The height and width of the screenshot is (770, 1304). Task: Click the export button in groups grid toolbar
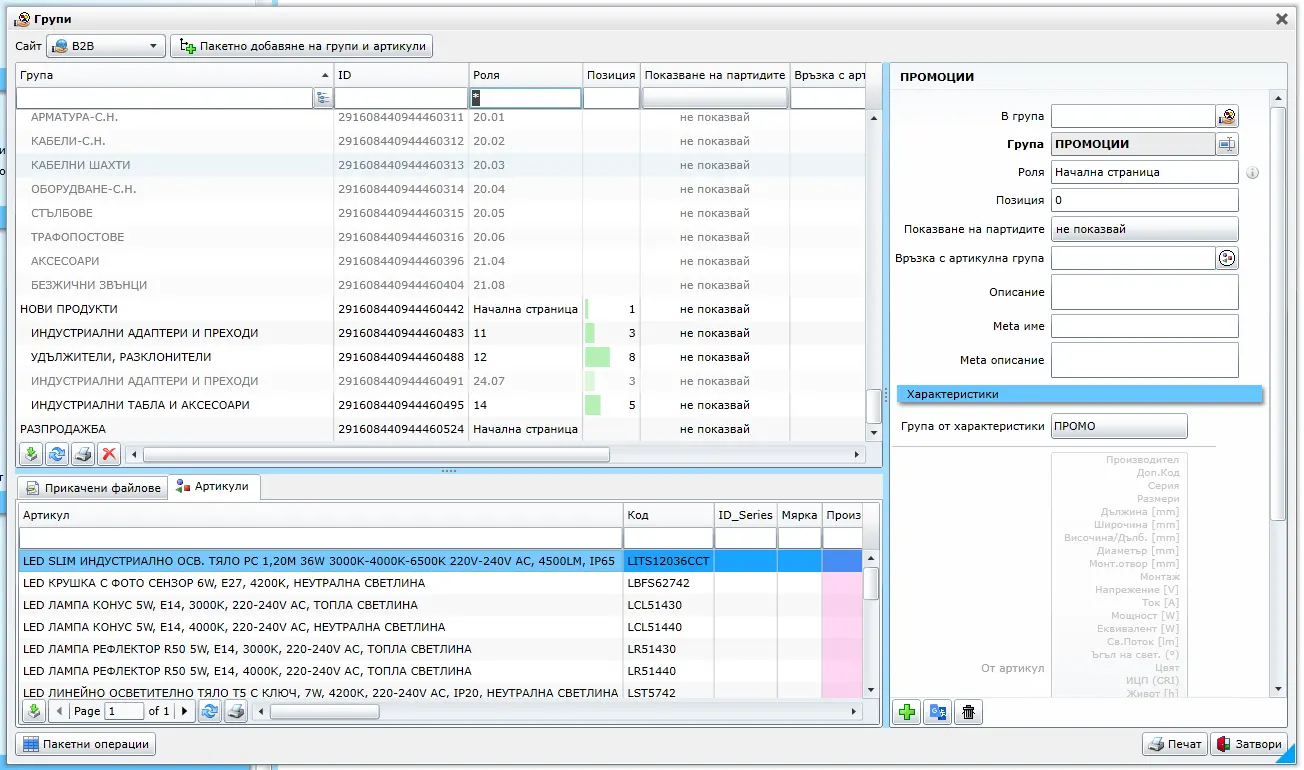[31, 454]
